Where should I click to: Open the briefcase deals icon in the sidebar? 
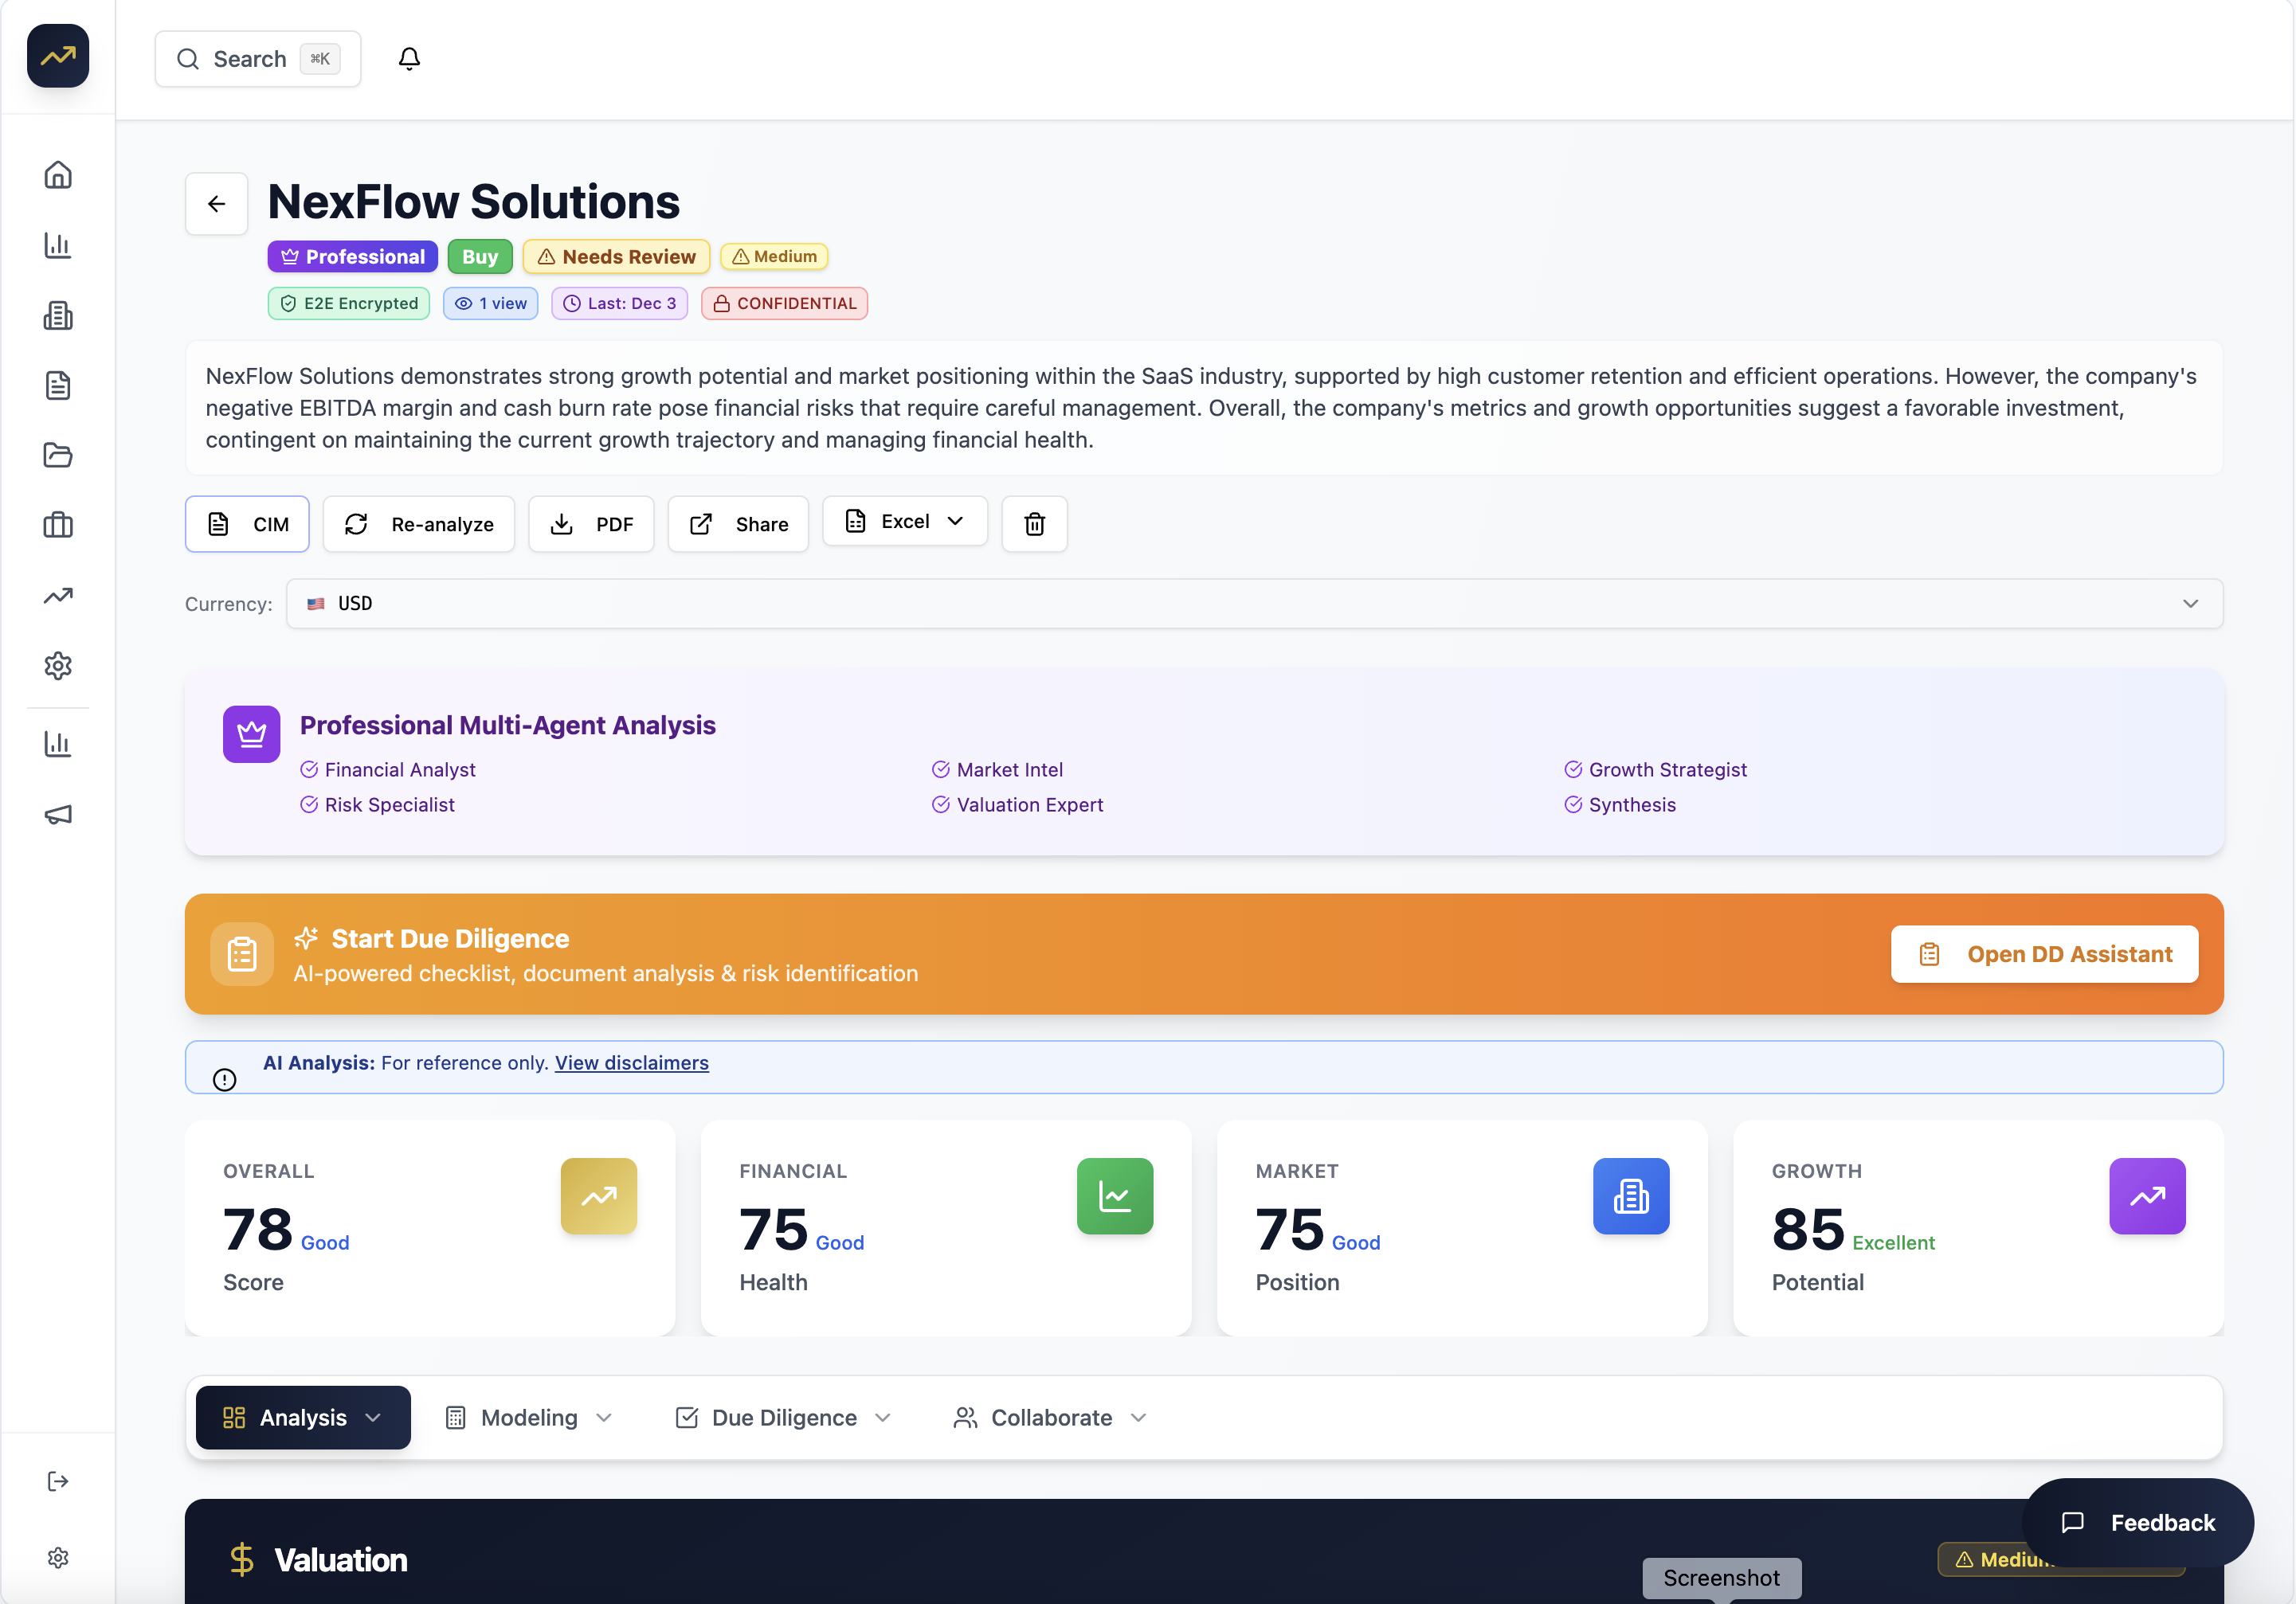coord(57,525)
